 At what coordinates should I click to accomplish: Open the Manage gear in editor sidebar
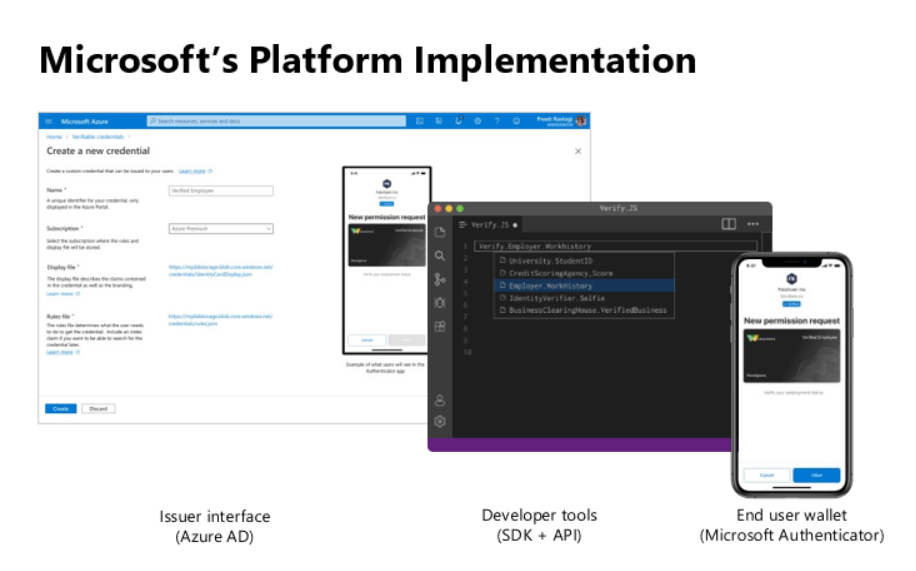click(440, 422)
